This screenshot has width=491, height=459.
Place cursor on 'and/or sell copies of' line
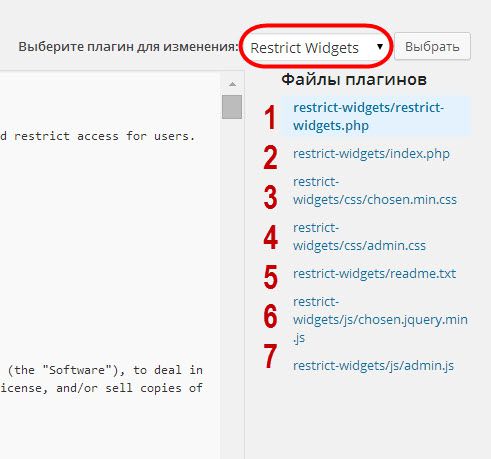[x=101, y=388]
